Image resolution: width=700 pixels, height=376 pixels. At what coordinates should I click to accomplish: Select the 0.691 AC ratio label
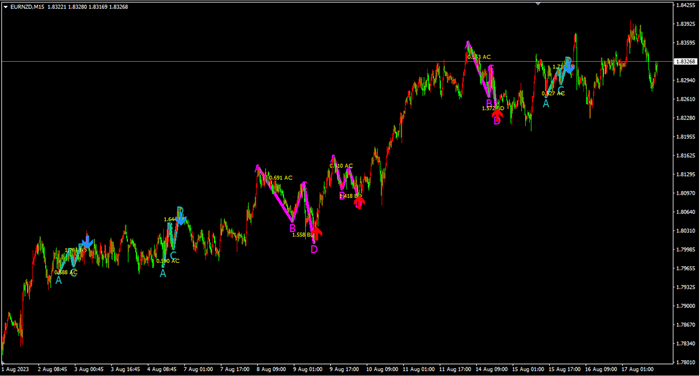(280, 178)
